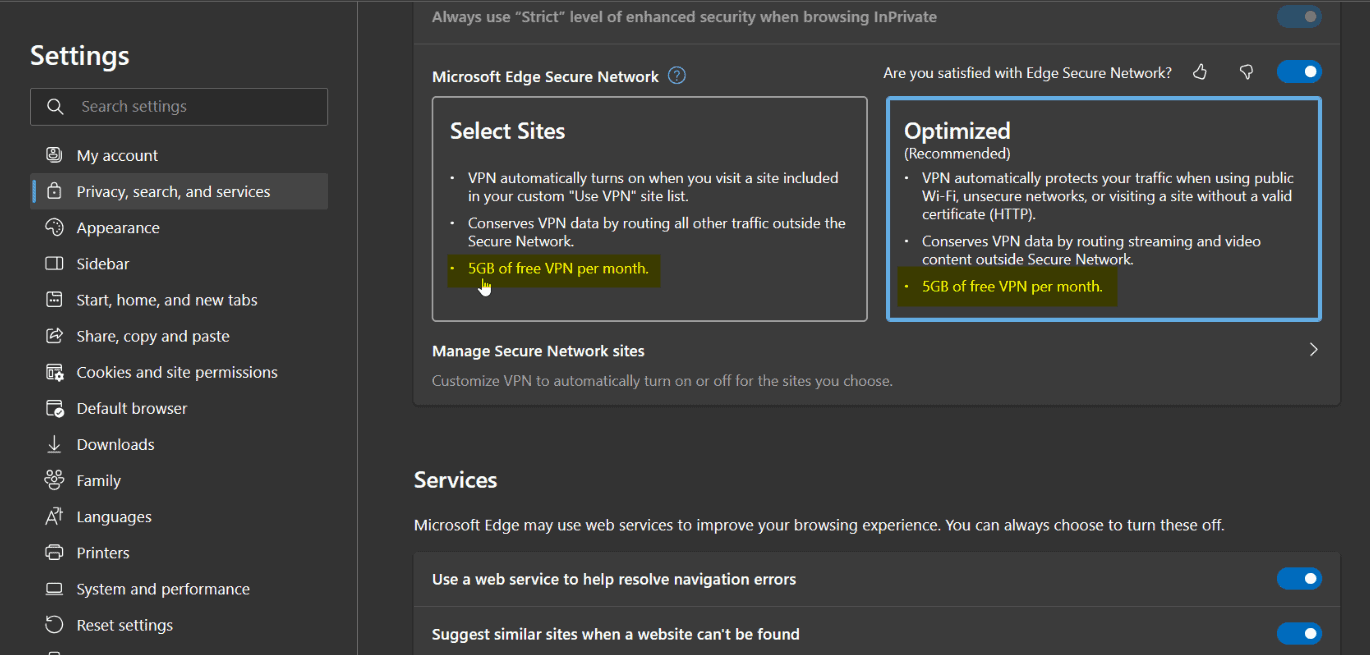Click the Sidebar panel icon
Screen dimensions: 1370x655
(55, 264)
